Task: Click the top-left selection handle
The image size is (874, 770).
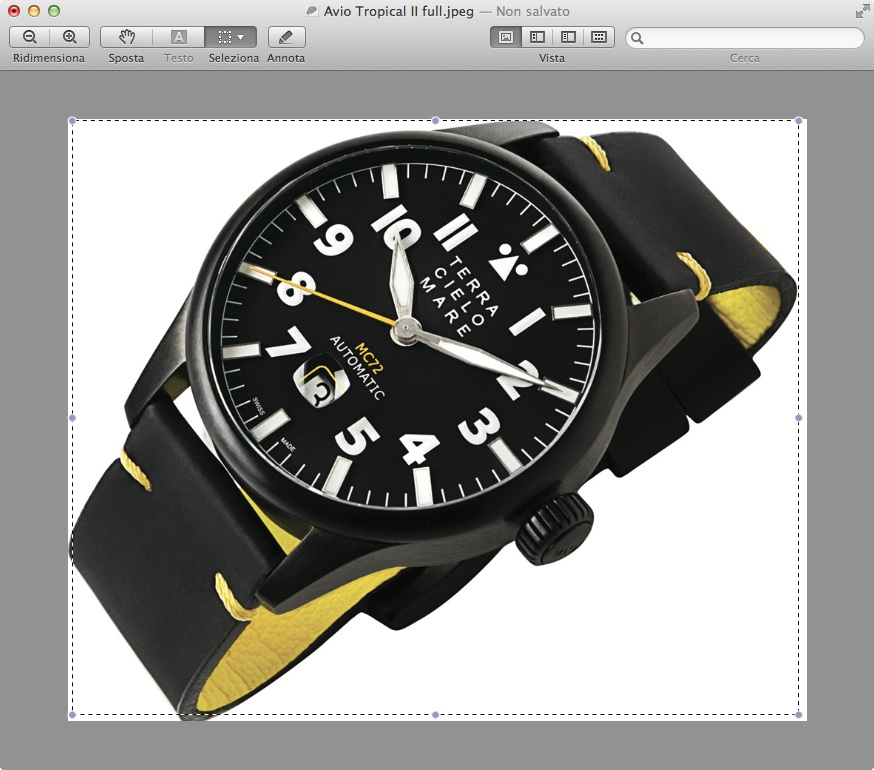Action: coord(72,121)
